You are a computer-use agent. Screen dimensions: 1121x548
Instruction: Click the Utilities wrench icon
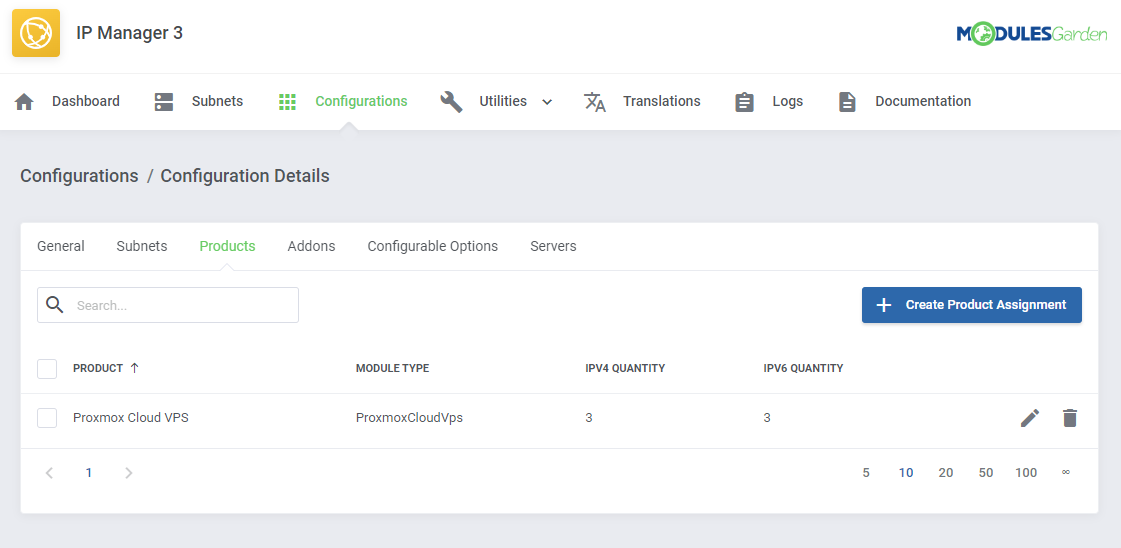coord(451,101)
